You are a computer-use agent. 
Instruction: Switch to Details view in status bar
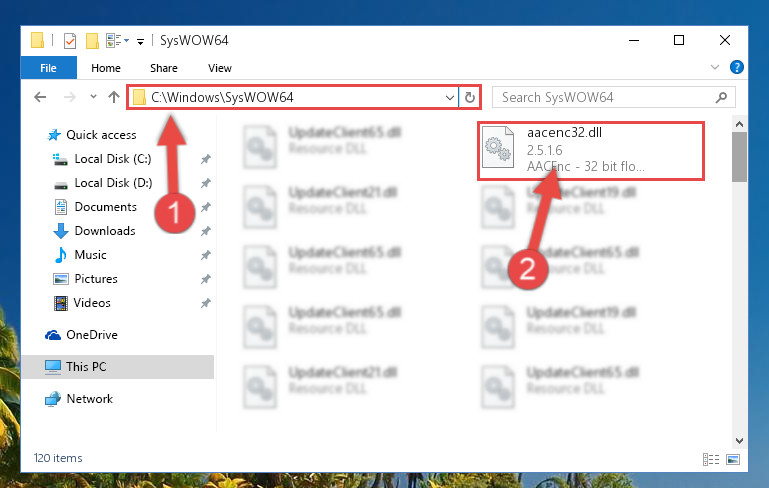pyautogui.click(x=711, y=460)
